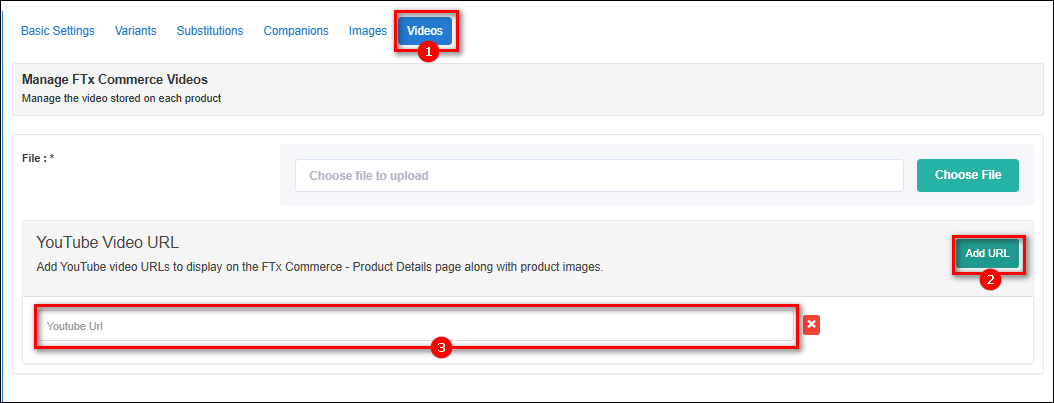Click 'Manage the video stored on each product' text
The height and width of the screenshot is (403, 1054).
tap(121, 99)
